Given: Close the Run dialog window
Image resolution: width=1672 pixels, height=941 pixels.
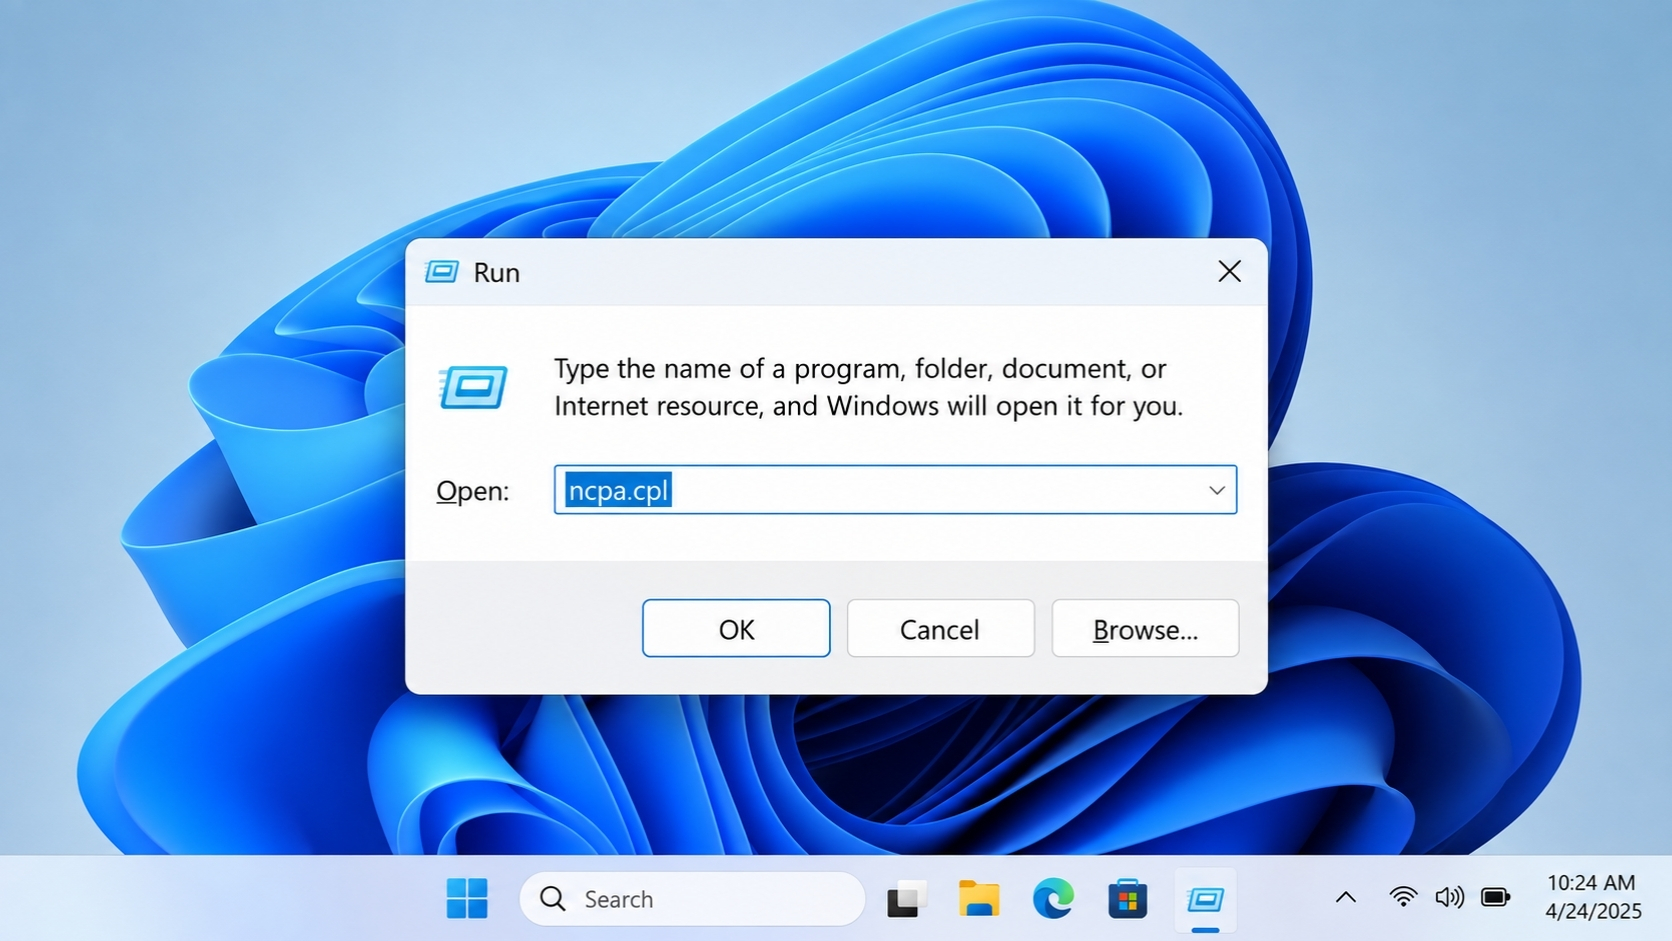Looking at the screenshot, I should 1229,271.
